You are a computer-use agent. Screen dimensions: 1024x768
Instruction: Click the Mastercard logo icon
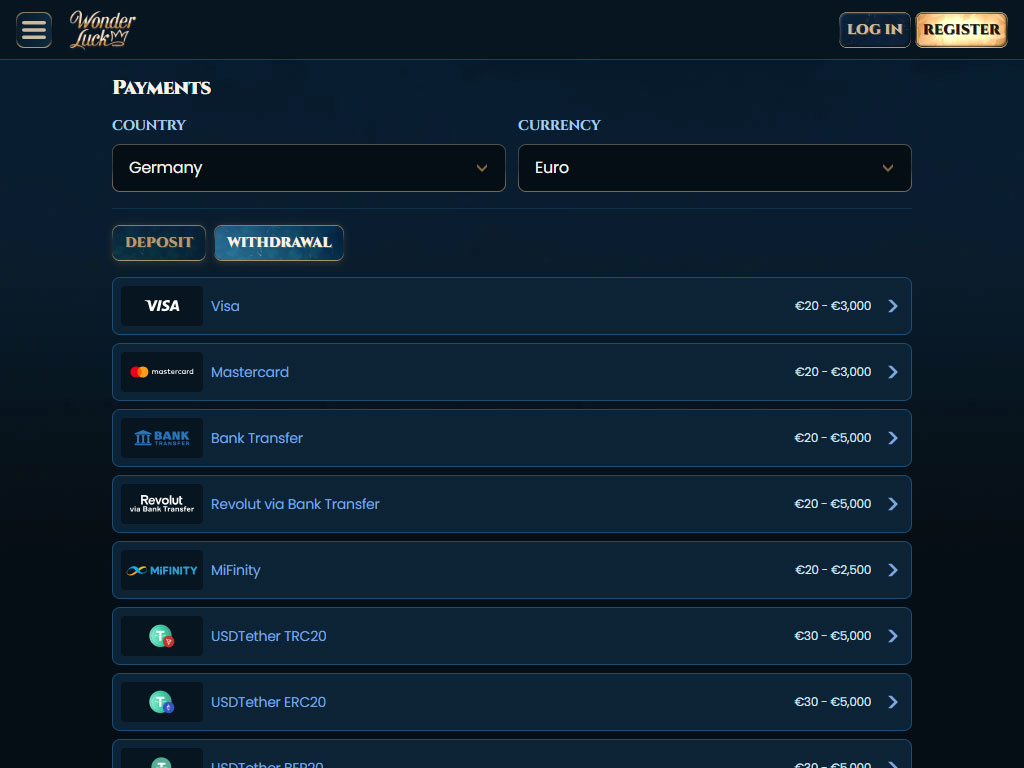162,372
